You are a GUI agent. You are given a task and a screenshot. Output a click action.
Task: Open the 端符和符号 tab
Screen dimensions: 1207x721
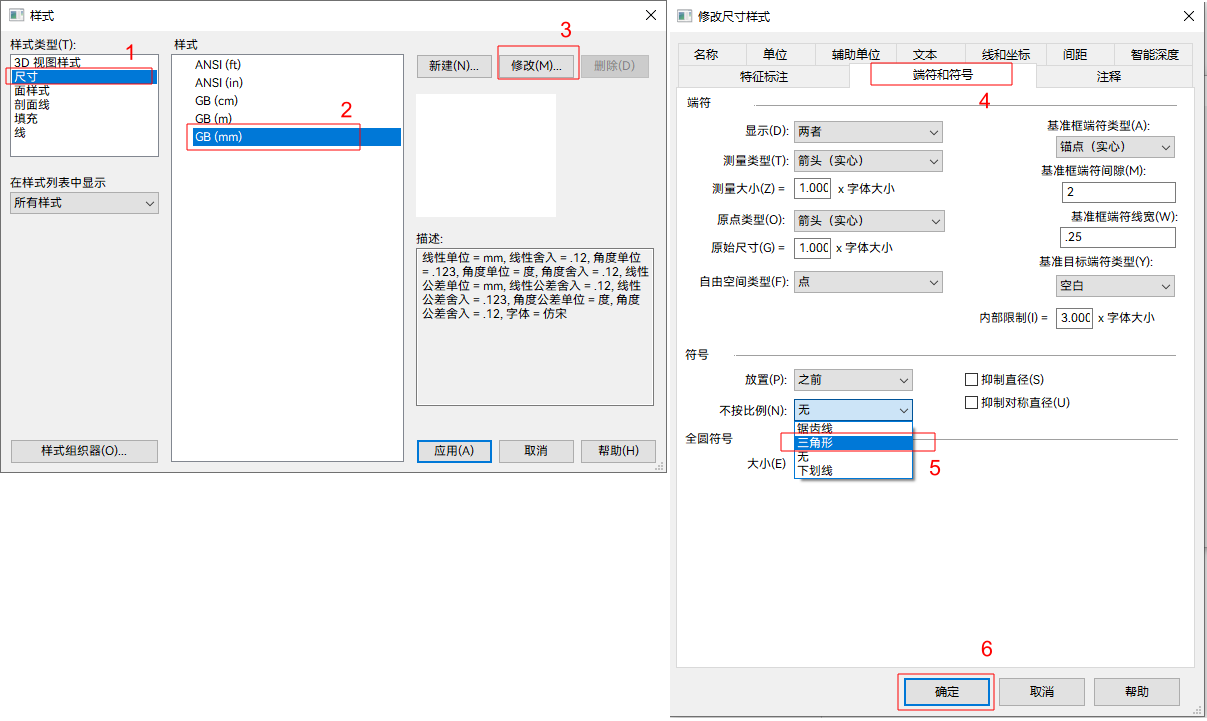pyautogui.click(x=942, y=75)
